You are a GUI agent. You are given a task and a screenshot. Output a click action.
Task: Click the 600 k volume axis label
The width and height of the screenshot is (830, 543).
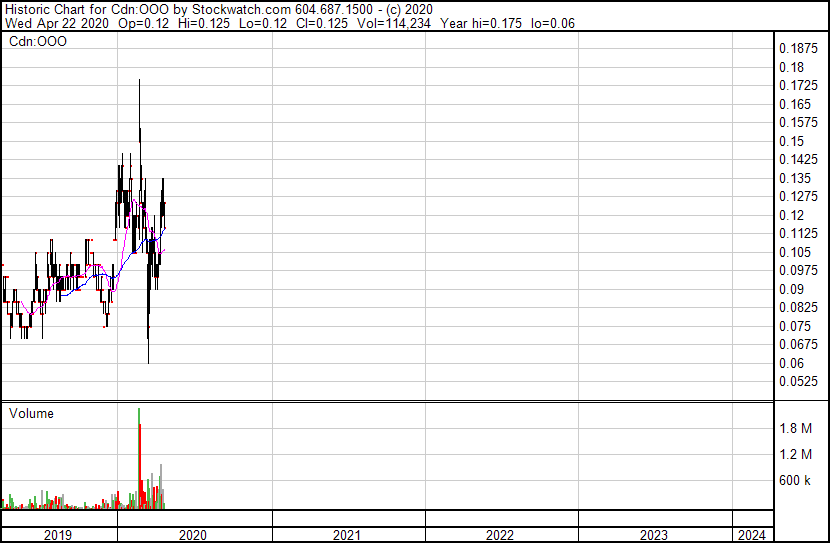tap(796, 480)
